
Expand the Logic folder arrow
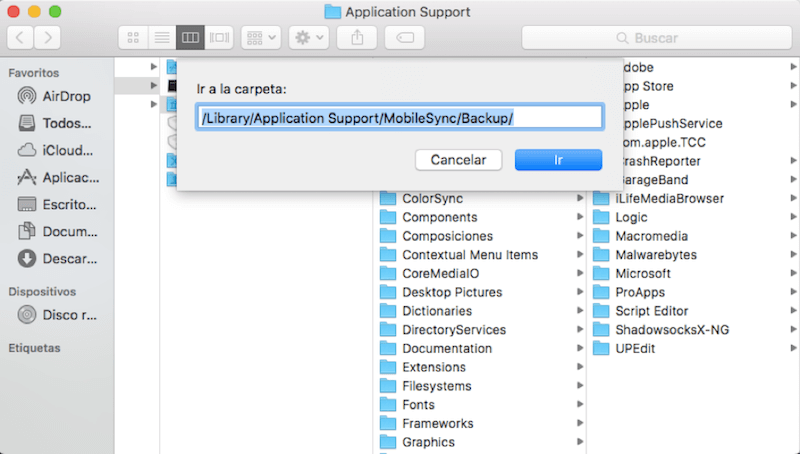(793, 217)
